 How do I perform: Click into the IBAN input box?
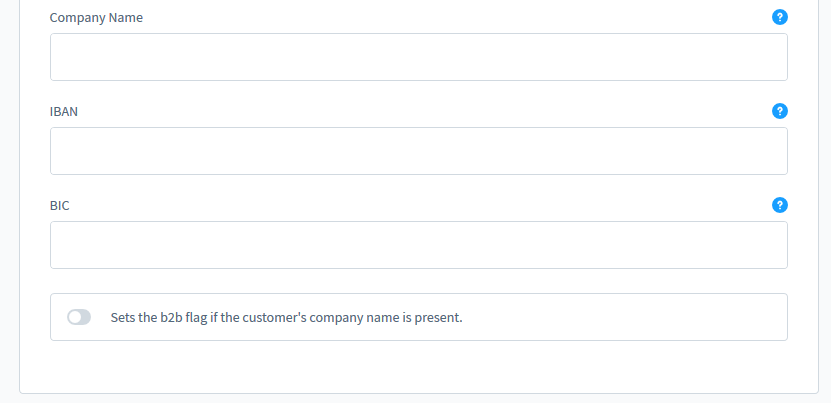[x=419, y=151]
